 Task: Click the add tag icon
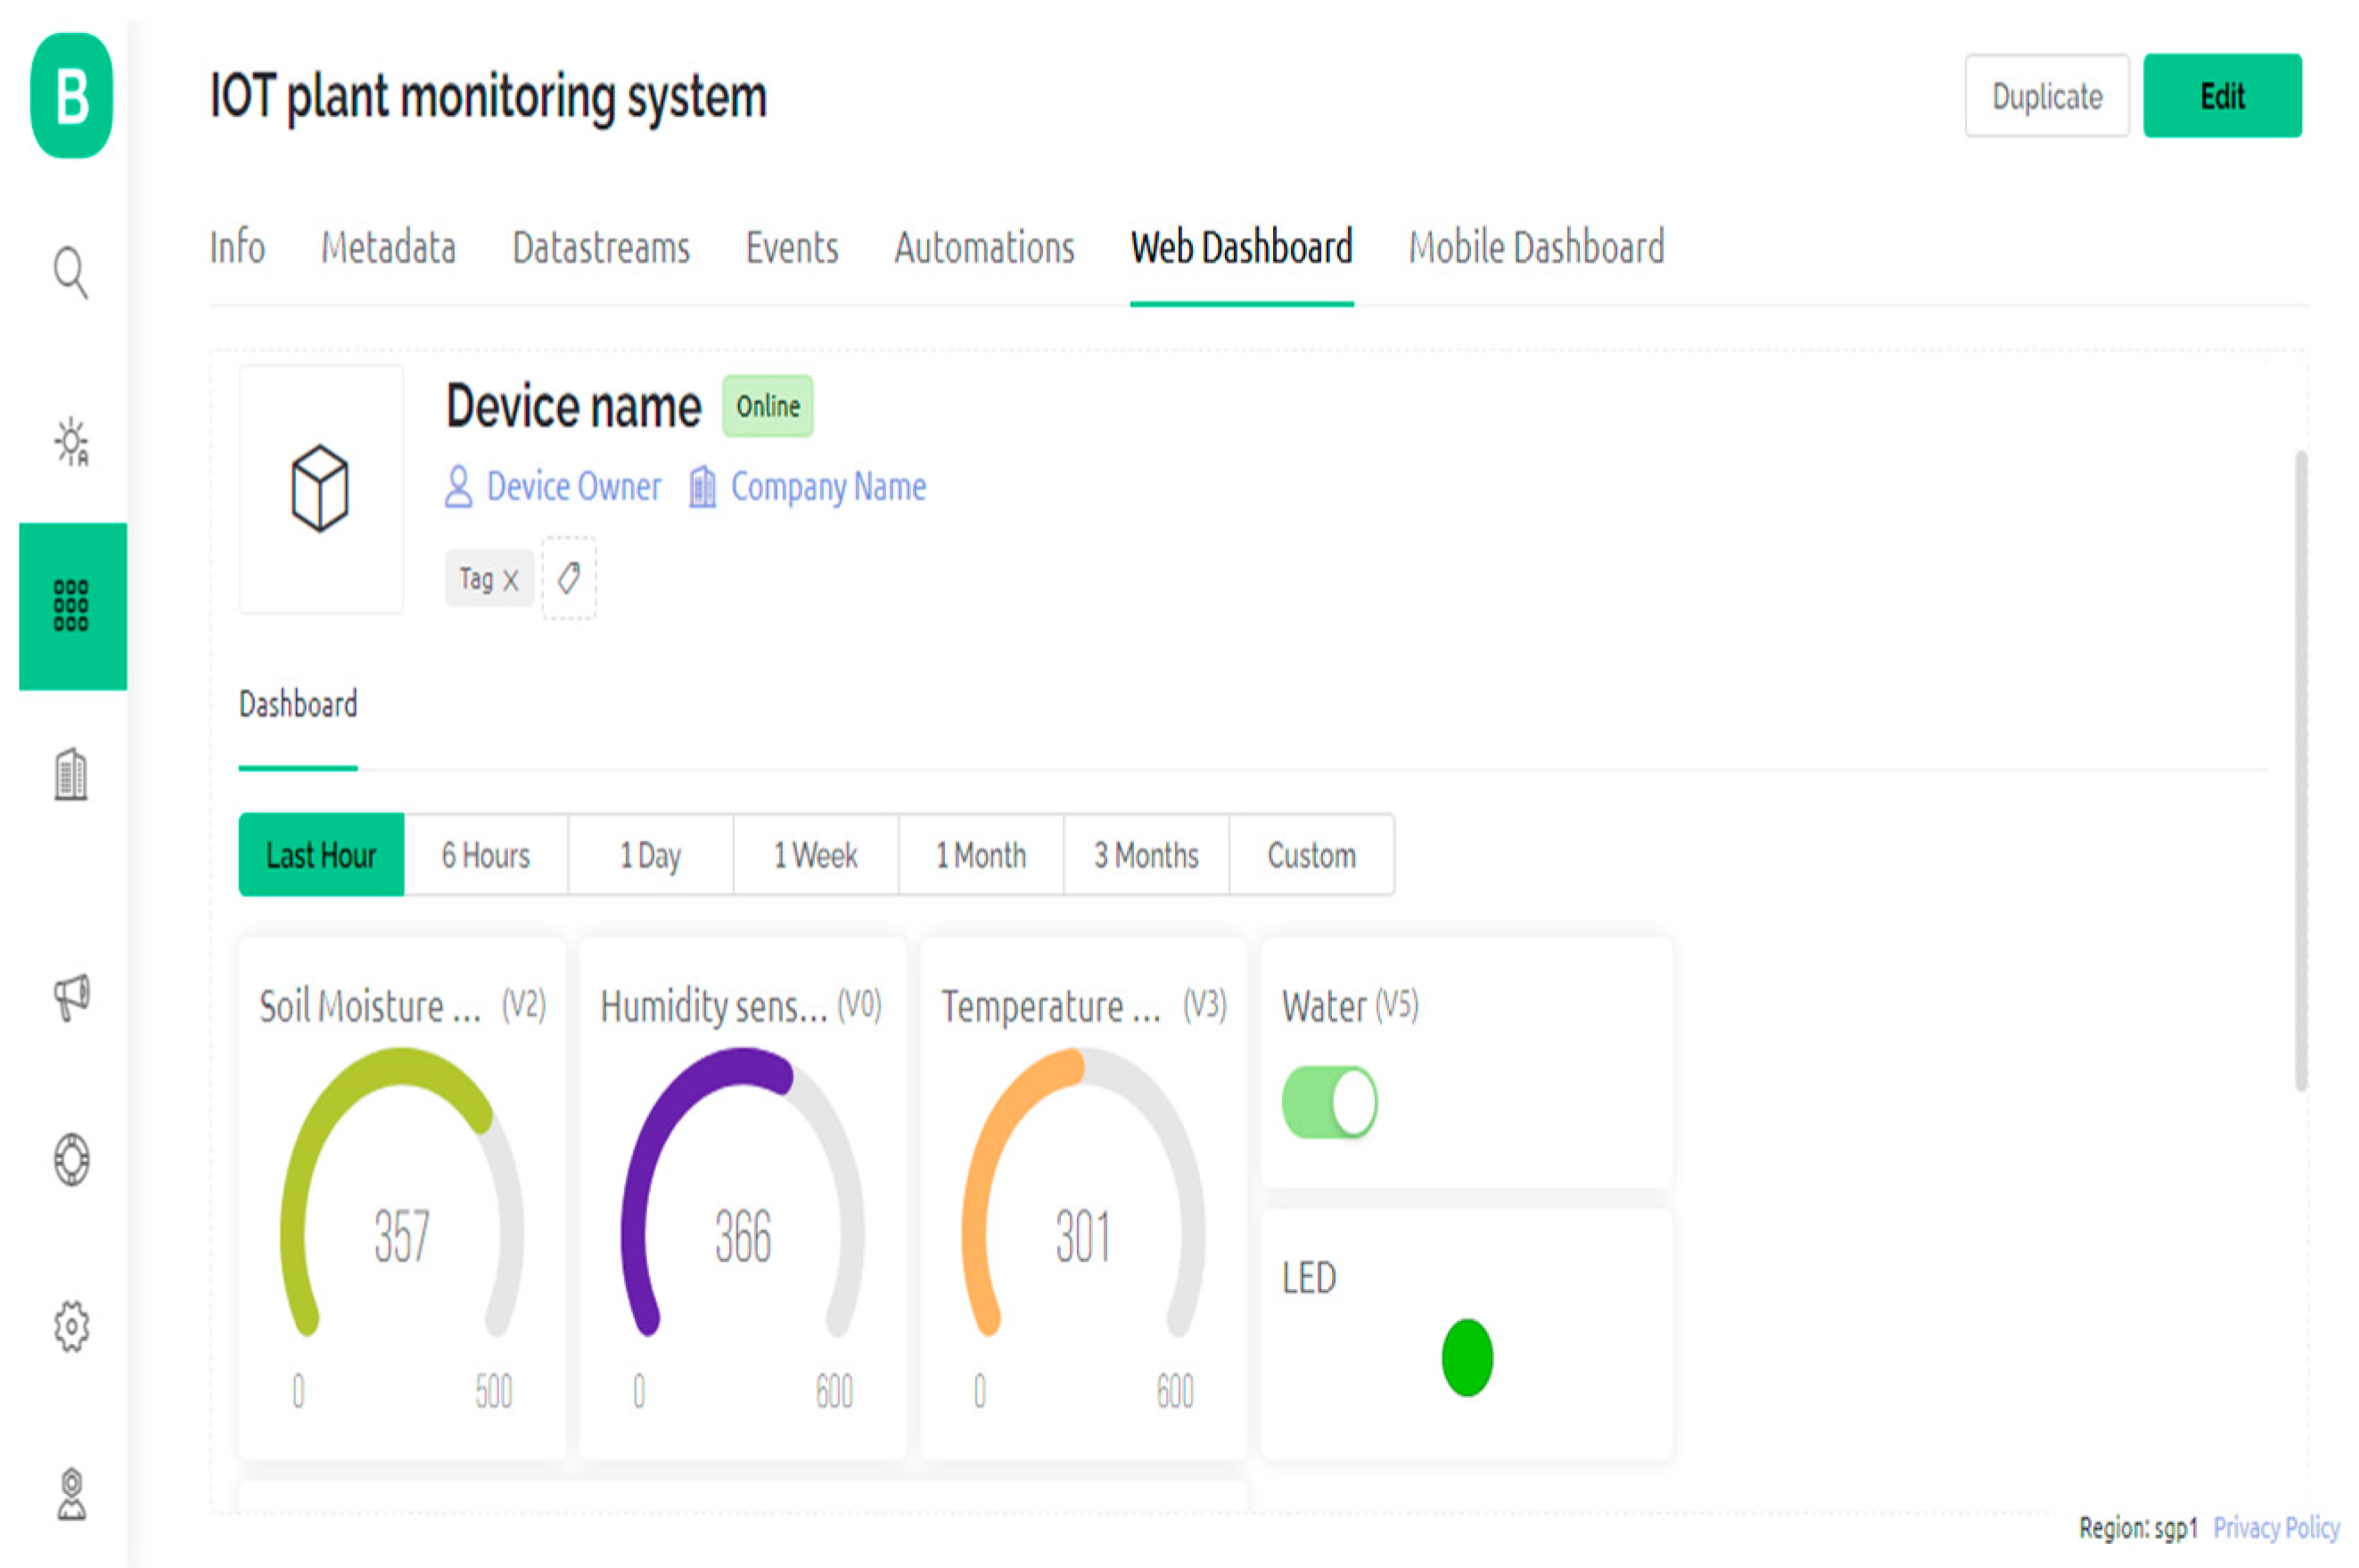click(569, 578)
